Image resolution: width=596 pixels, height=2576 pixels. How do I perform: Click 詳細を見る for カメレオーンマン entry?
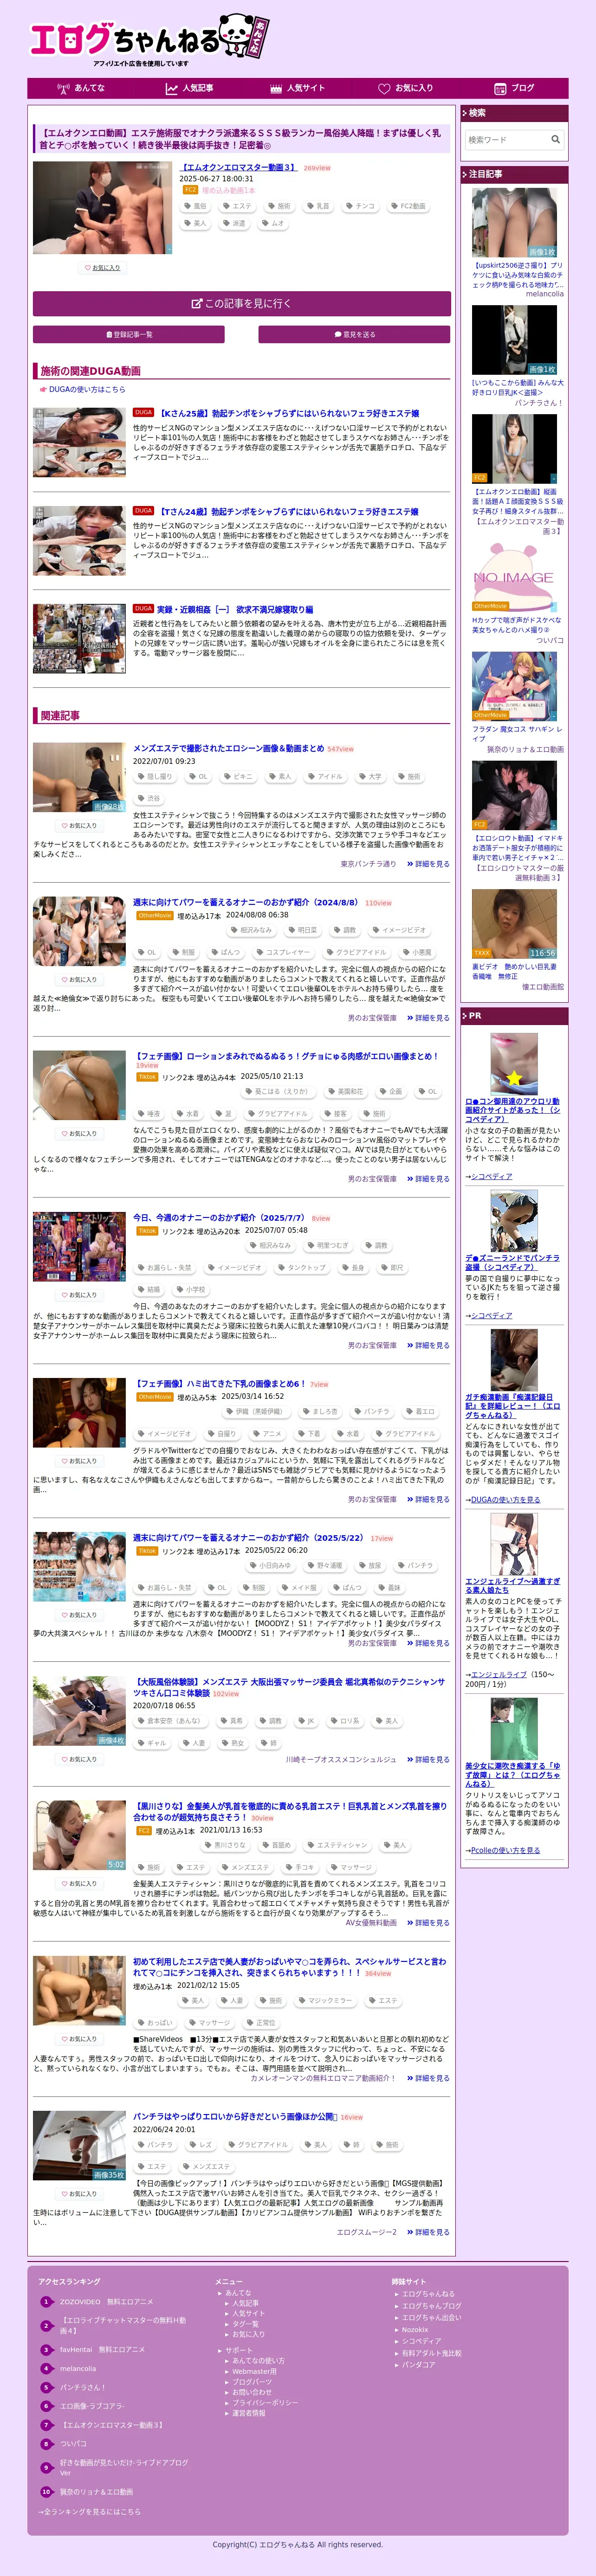coord(428,2078)
